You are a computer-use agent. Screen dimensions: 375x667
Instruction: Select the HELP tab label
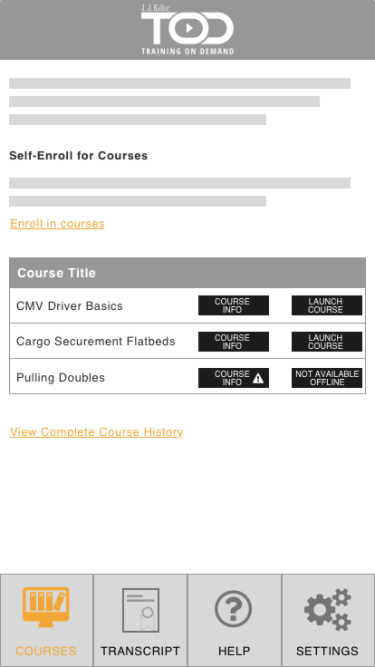[x=234, y=651]
